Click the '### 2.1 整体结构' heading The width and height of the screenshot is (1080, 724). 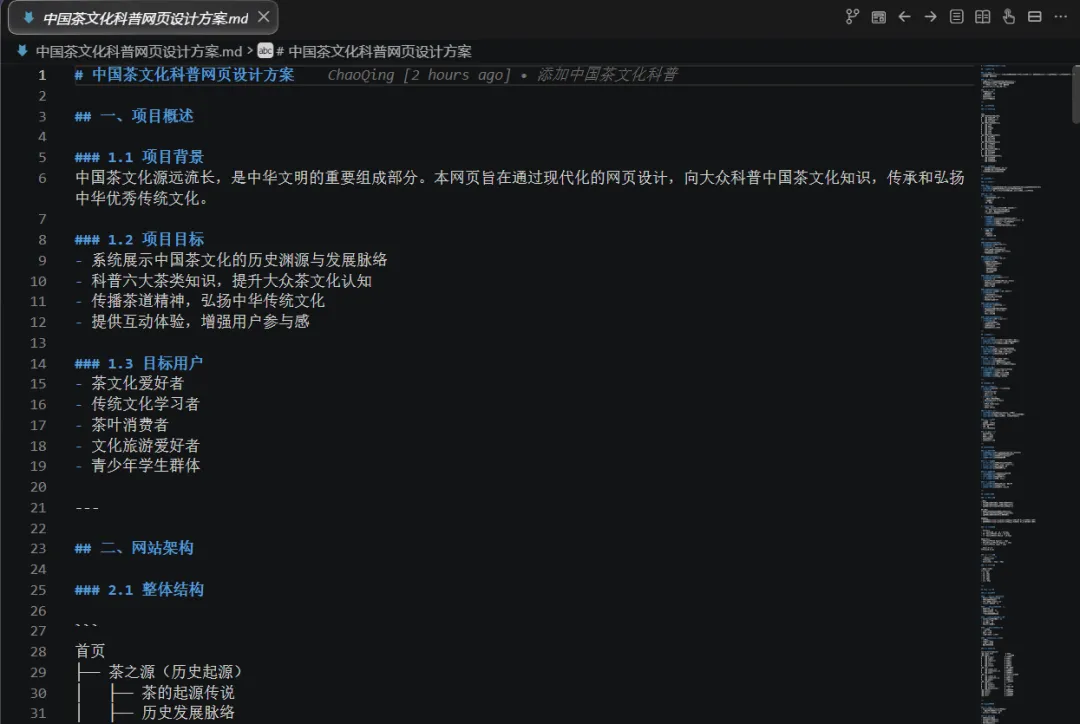tap(139, 590)
